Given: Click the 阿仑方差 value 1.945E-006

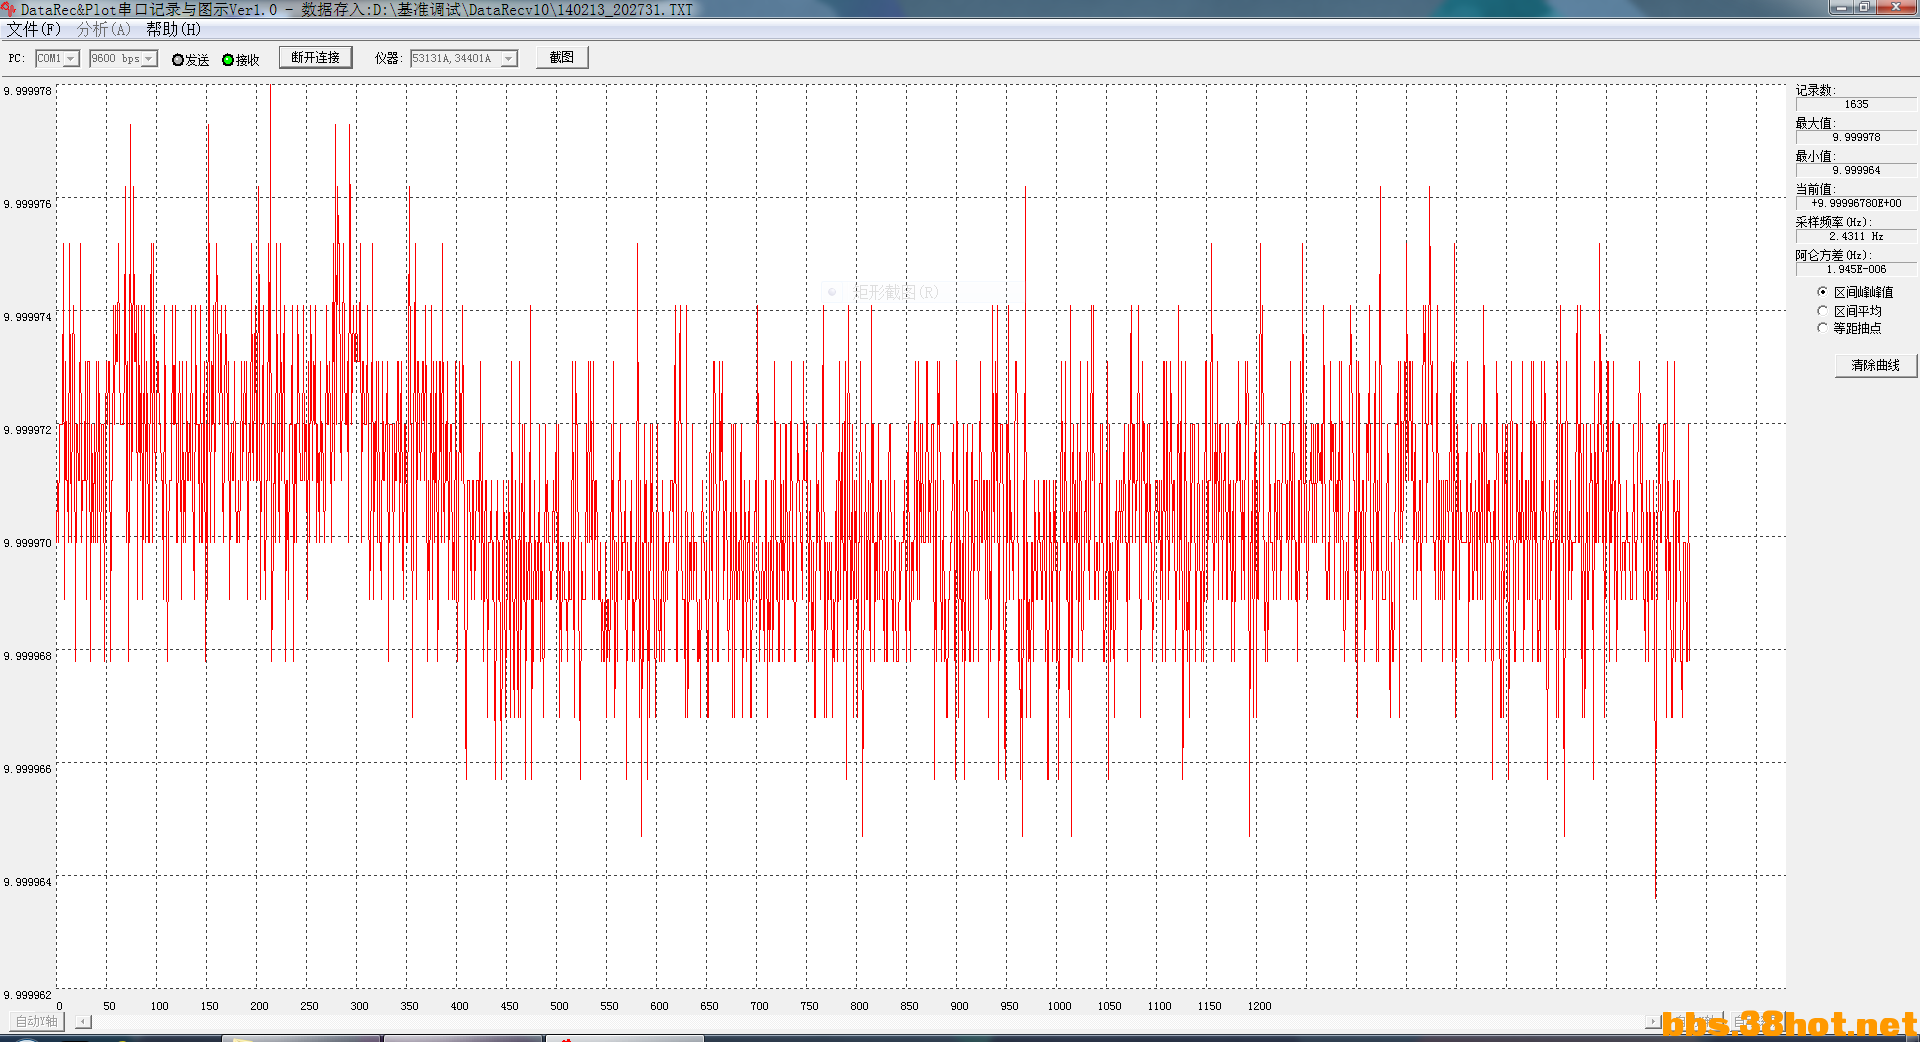Looking at the screenshot, I should [1856, 270].
